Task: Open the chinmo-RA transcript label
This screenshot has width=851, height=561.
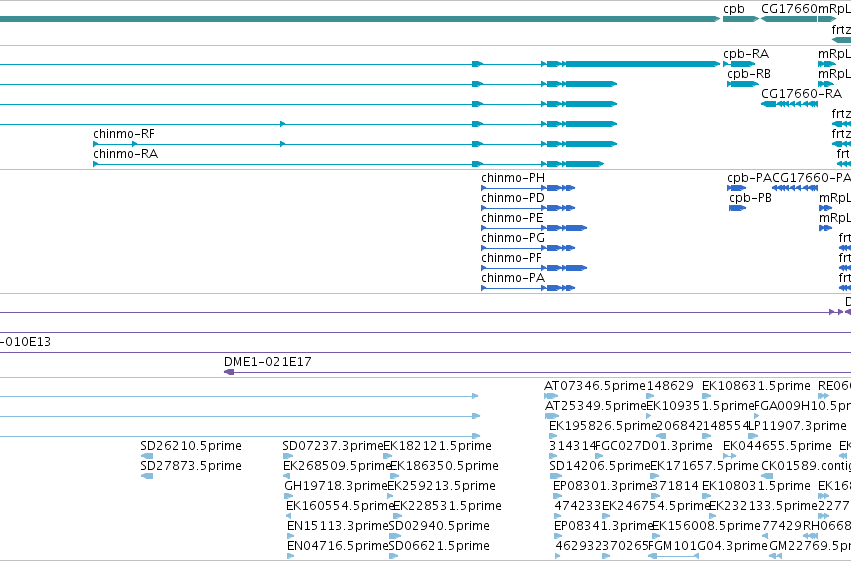Action: click(x=125, y=154)
